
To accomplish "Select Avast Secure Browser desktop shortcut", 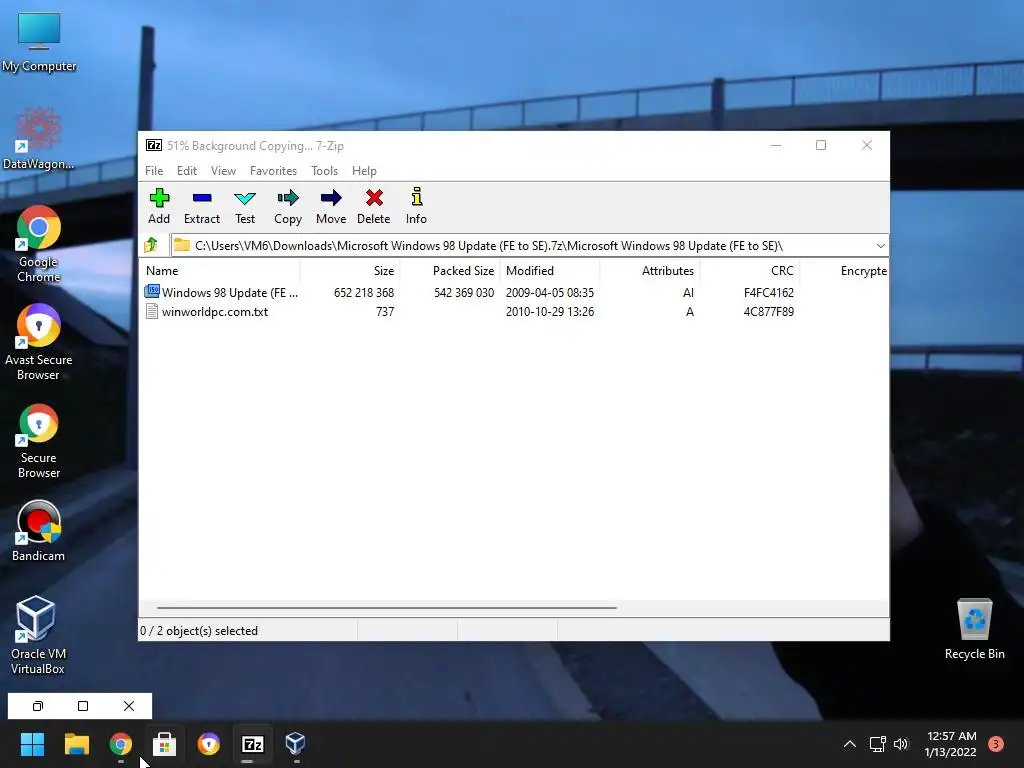I will tap(39, 342).
